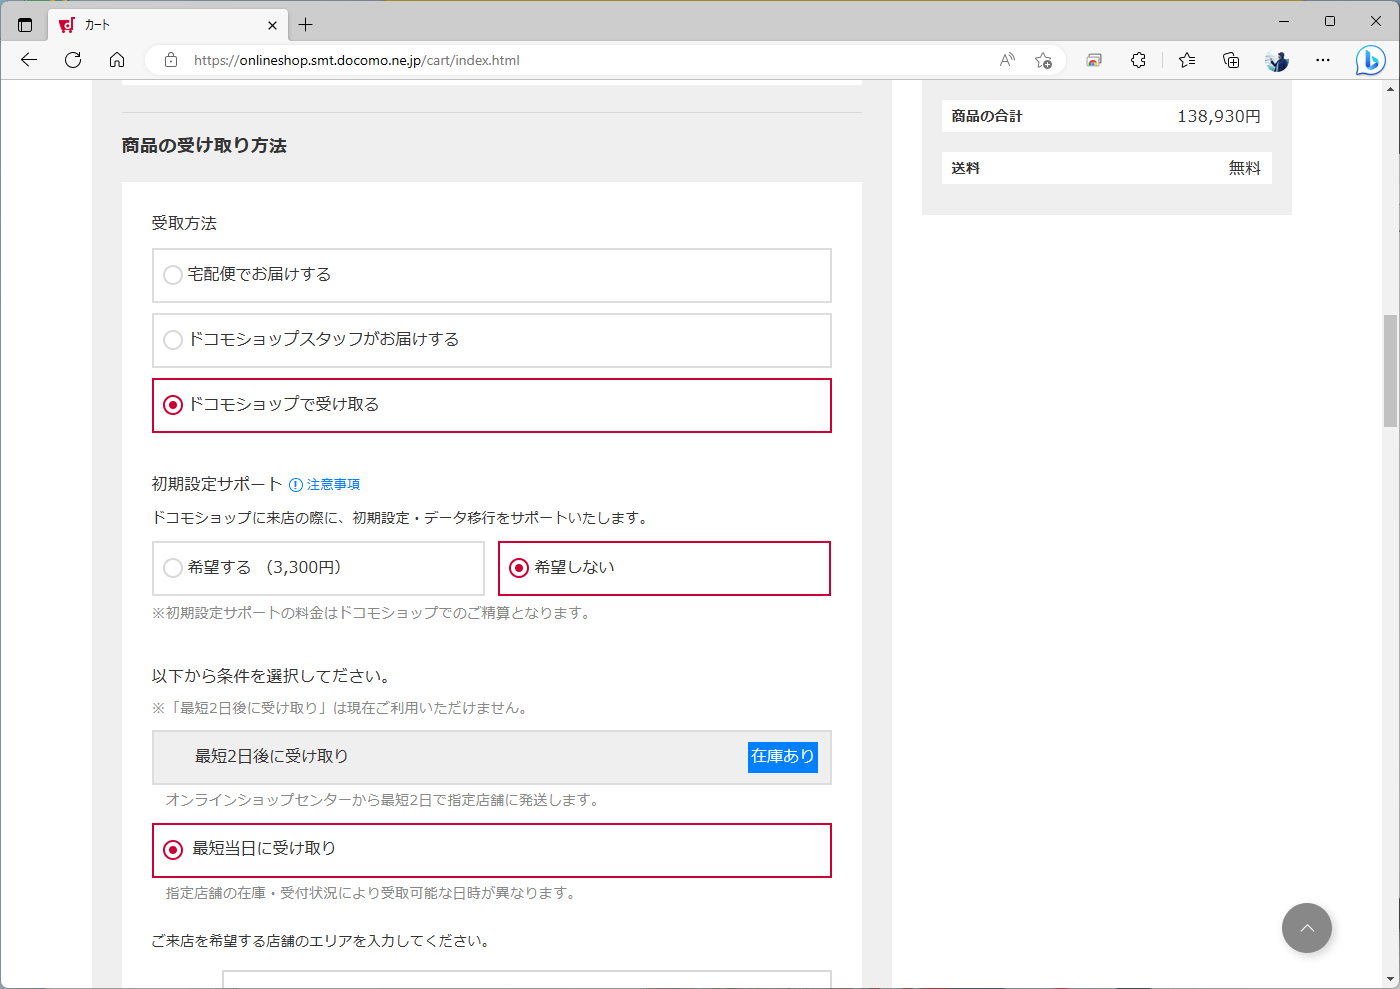The image size is (1400, 989).
Task: Add this page to favorites star icon
Action: [x=1043, y=60]
